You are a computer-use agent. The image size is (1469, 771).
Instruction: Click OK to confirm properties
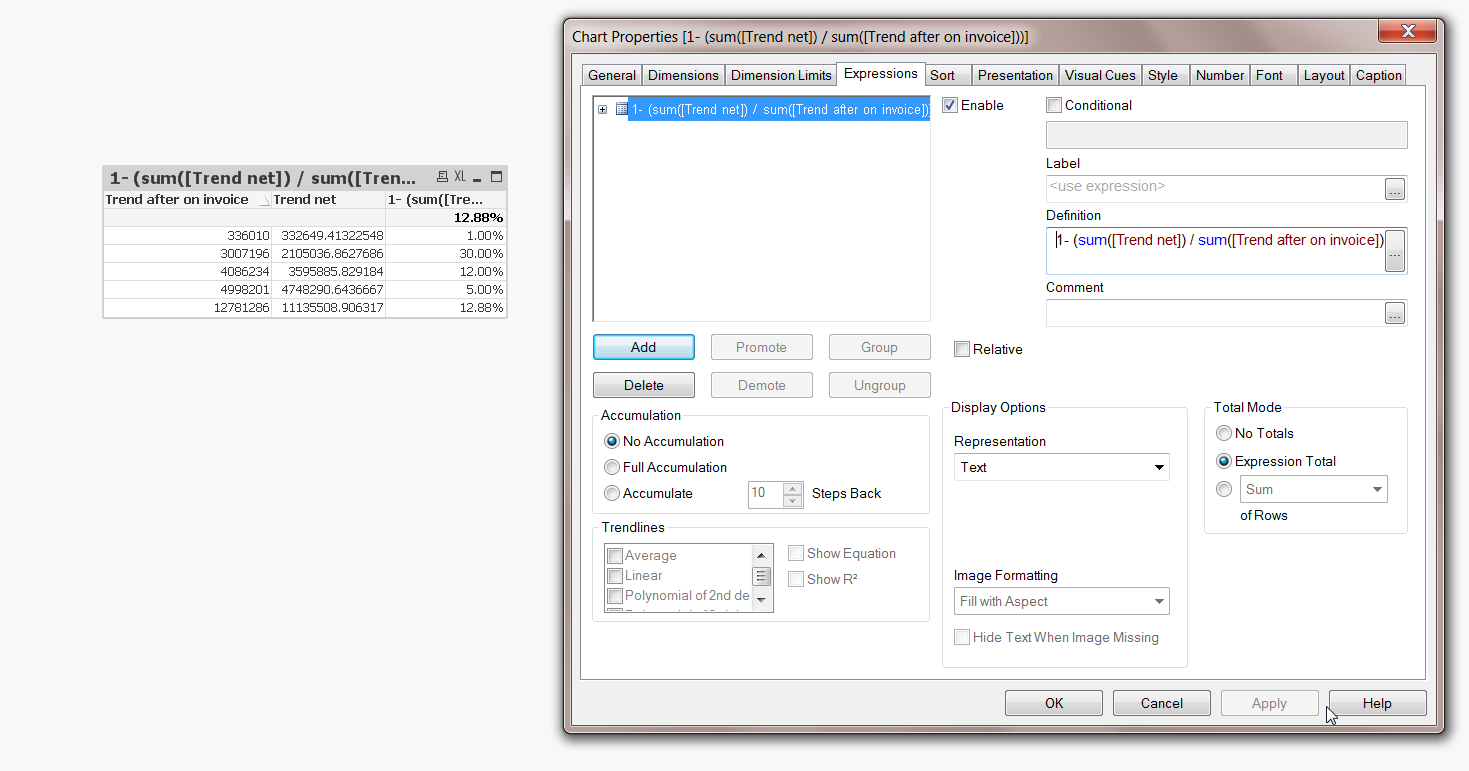coord(1054,703)
